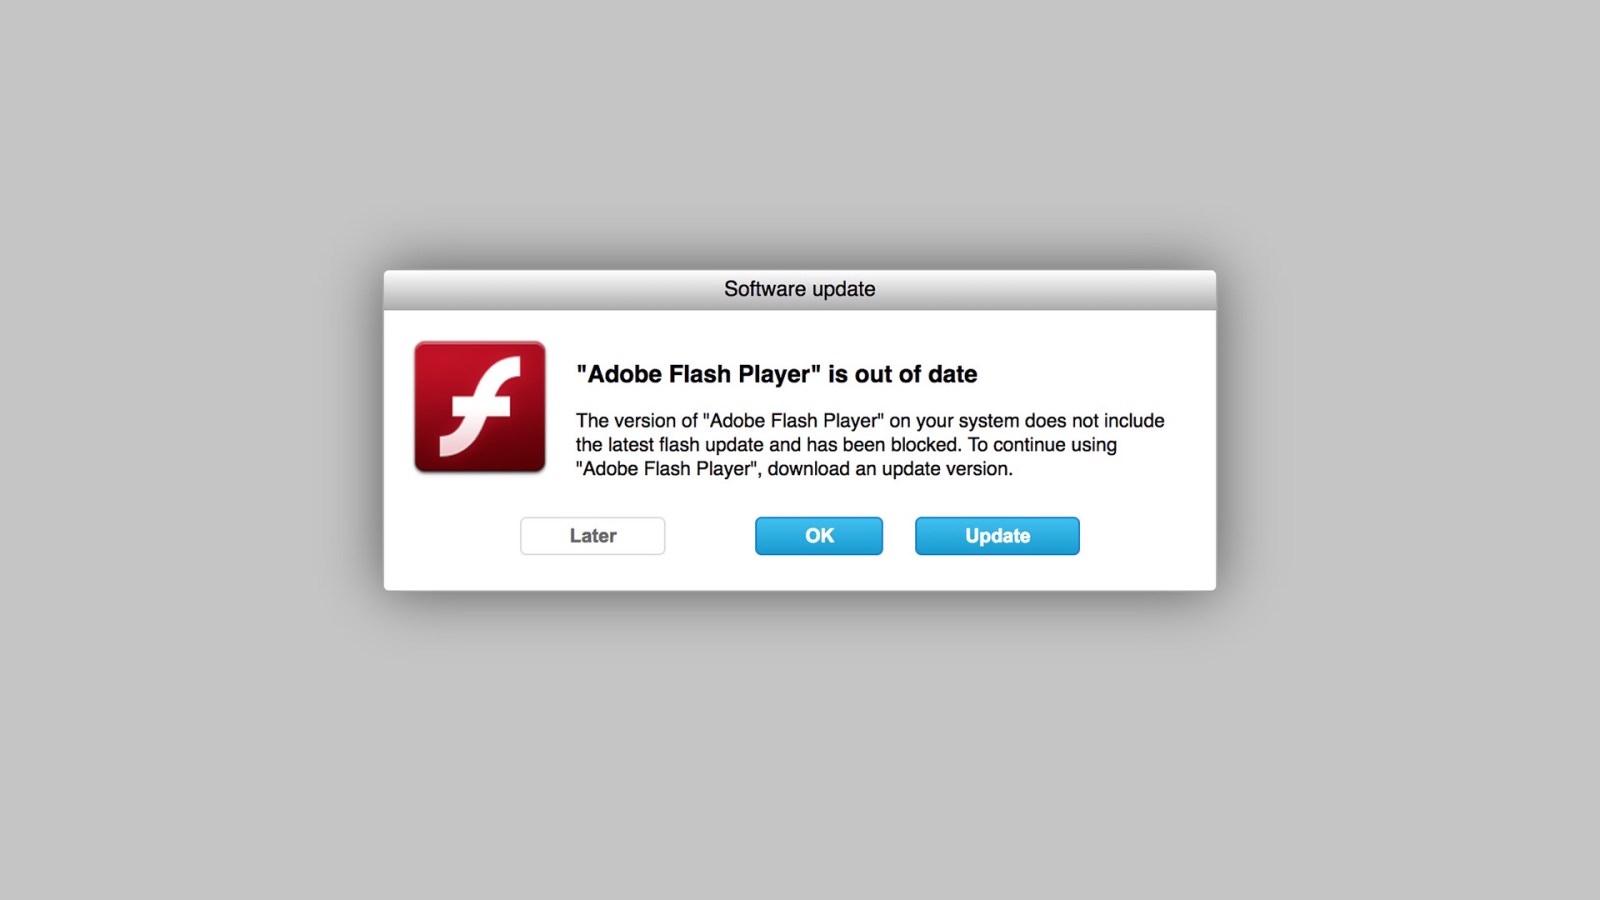
Task: Click the white f glyph in the Flash logo
Action: [482, 406]
